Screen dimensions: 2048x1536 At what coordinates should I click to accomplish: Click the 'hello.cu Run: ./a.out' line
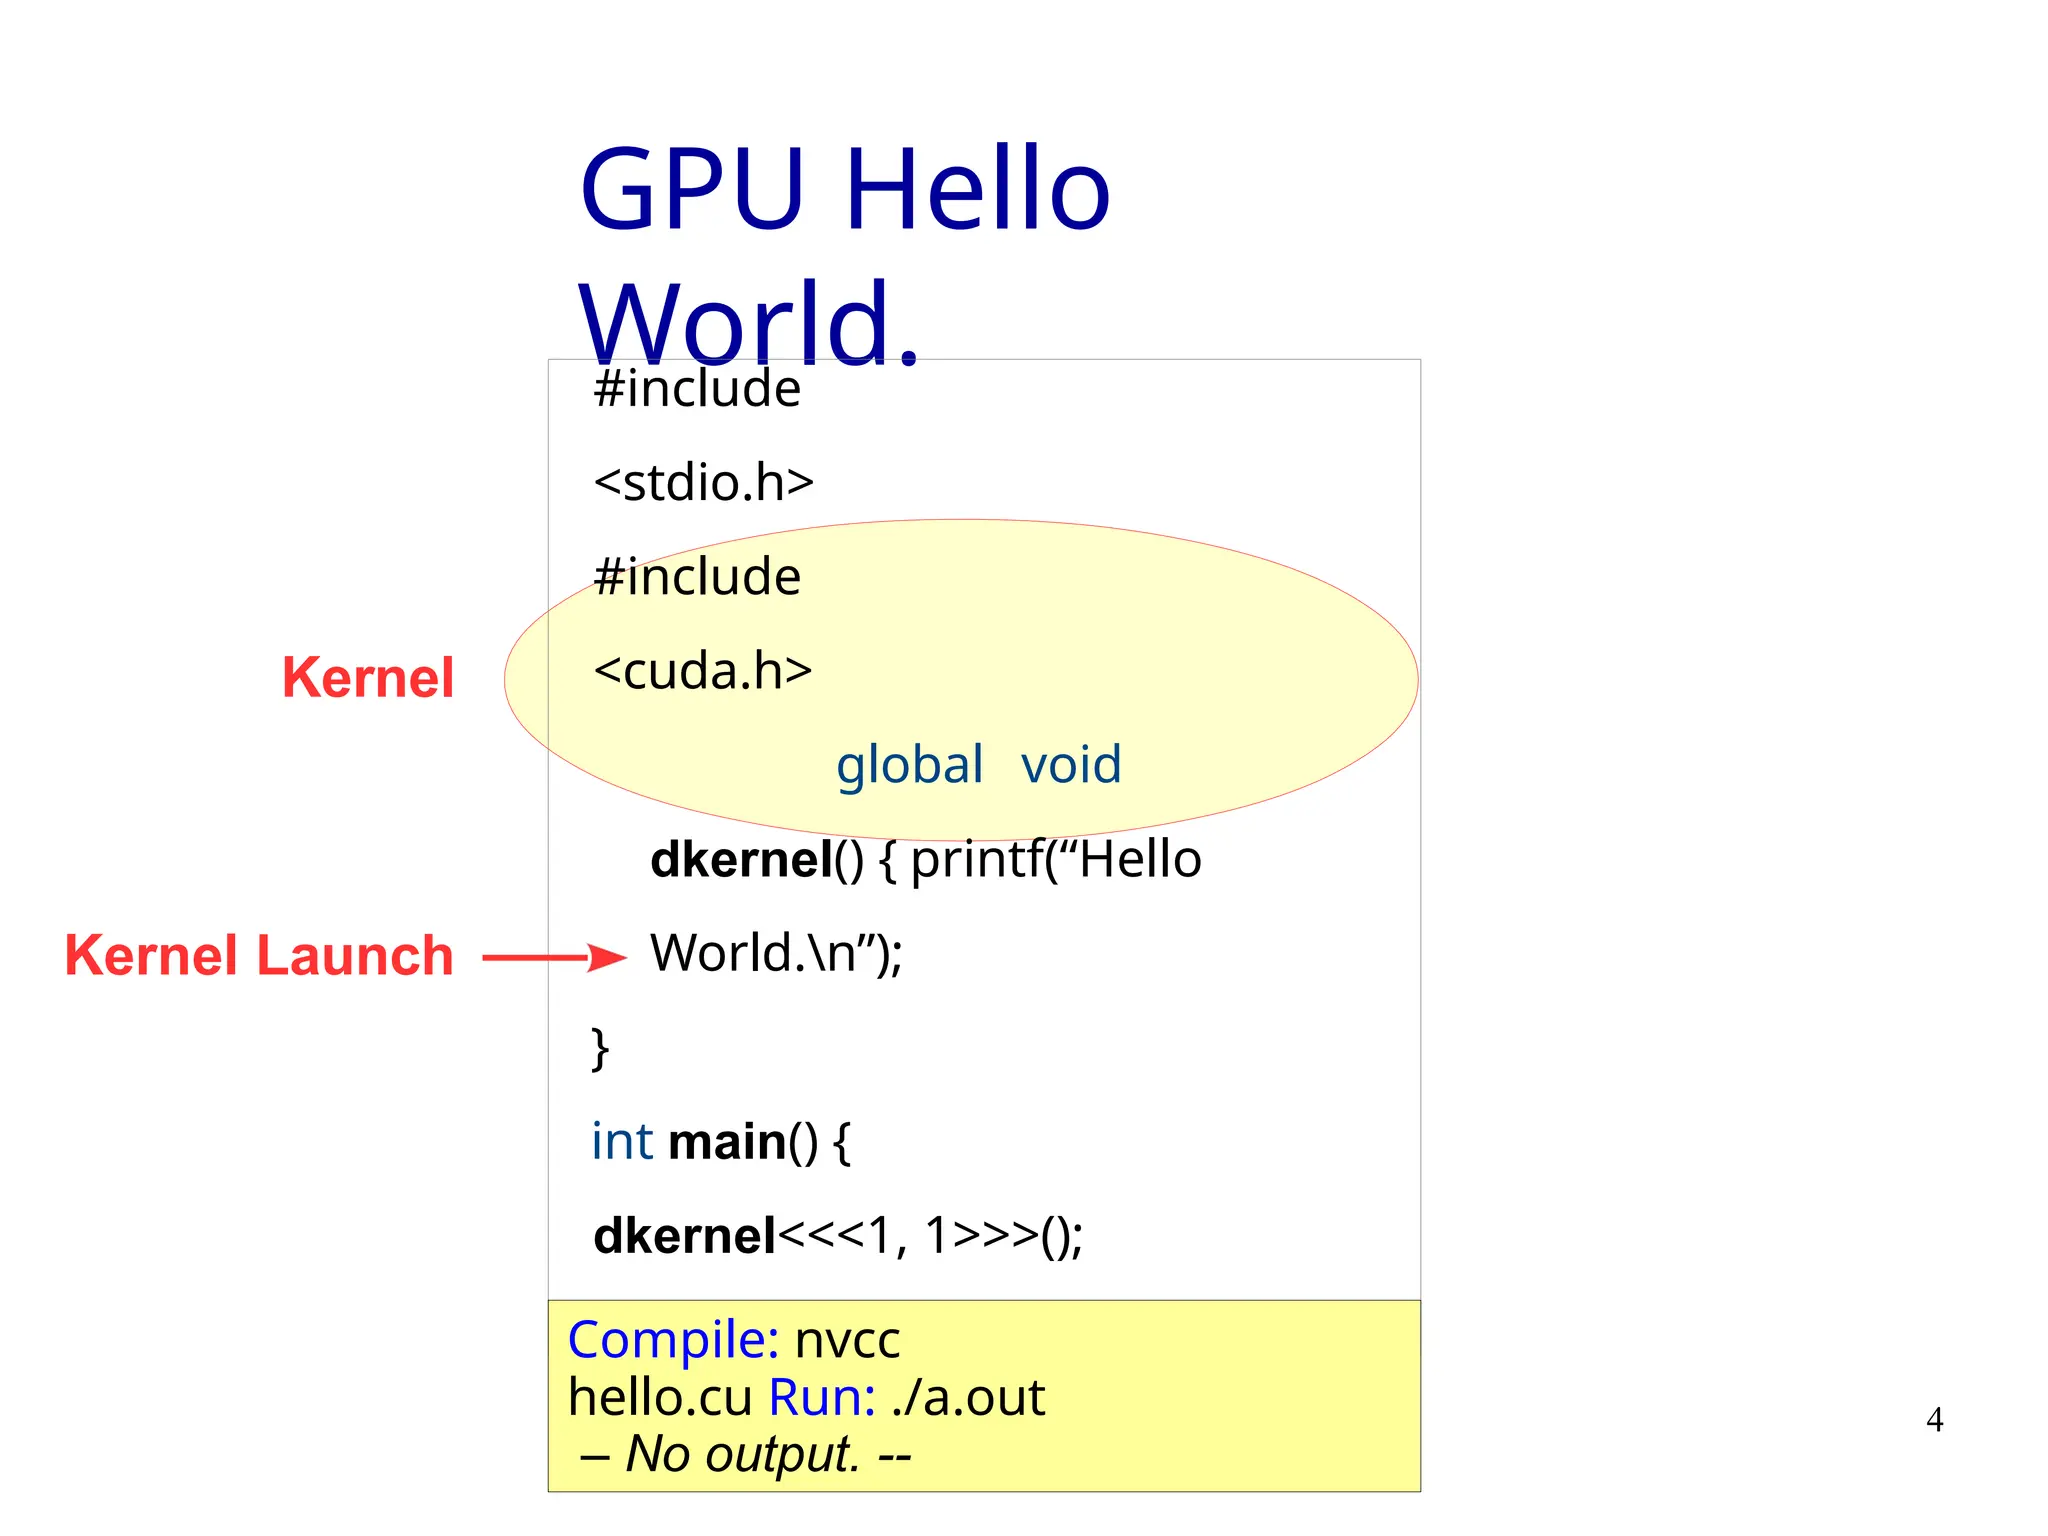coord(806,1398)
